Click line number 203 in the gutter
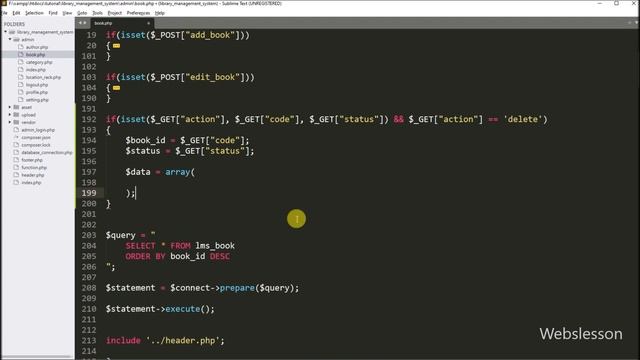The image size is (640, 360). (x=89, y=235)
